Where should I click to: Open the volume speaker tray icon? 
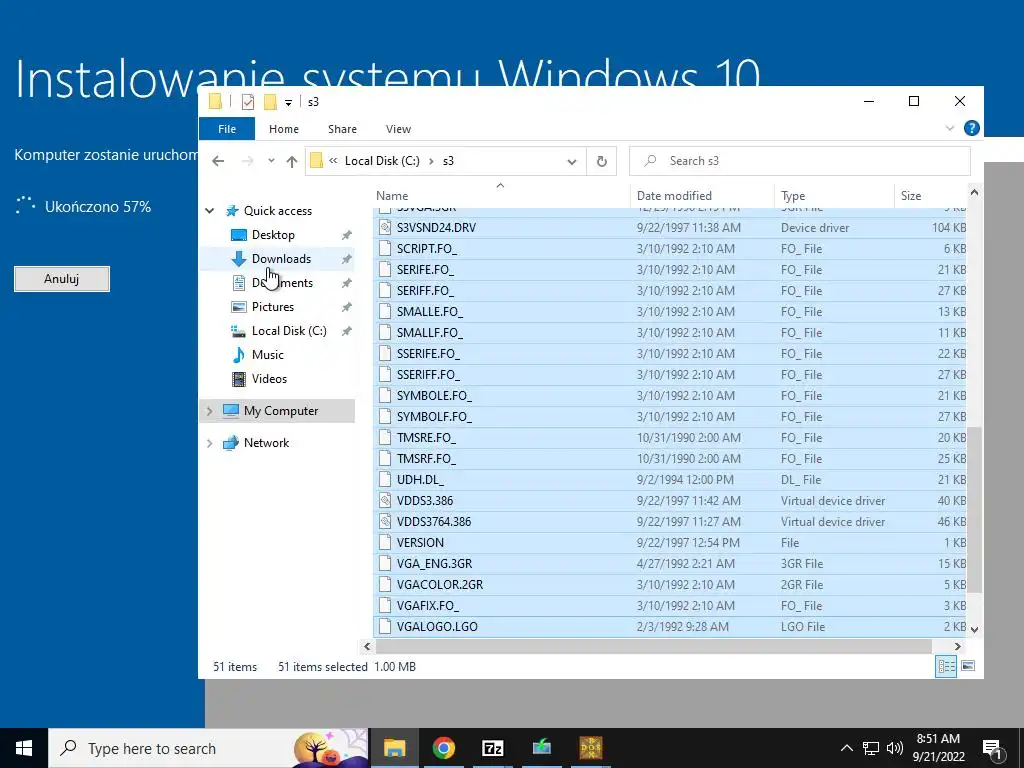895,748
